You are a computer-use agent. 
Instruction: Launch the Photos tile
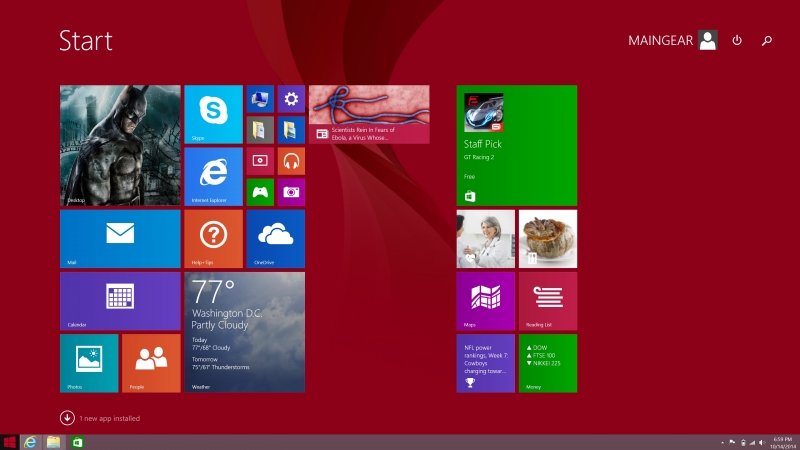point(89,363)
